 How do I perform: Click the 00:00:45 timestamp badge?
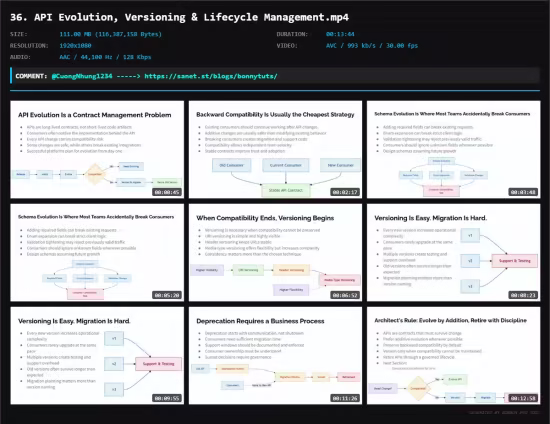[x=167, y=192]
